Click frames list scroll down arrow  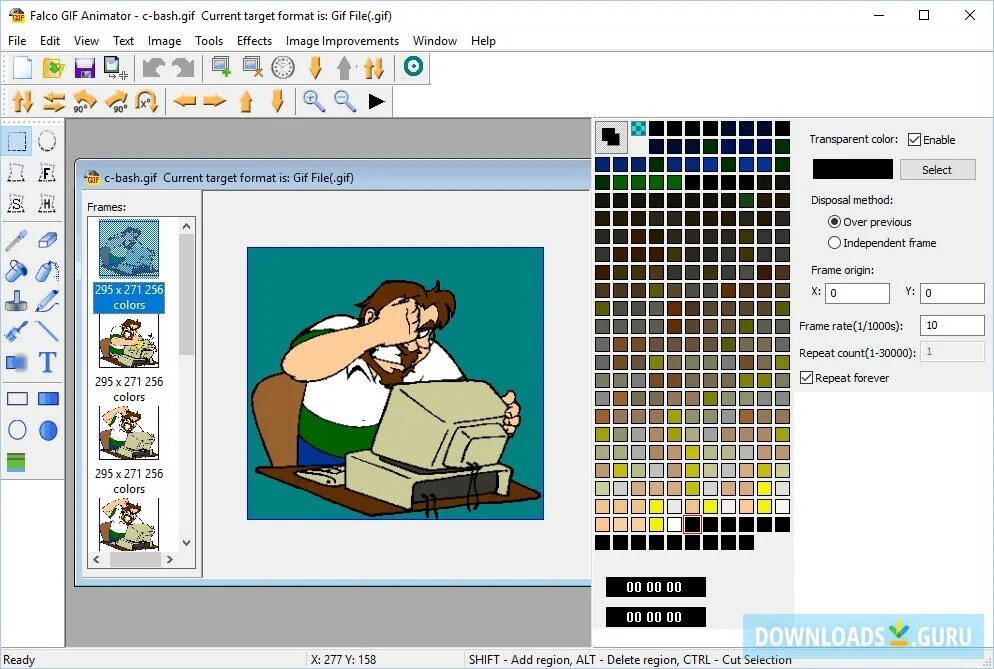coord(186,543)
